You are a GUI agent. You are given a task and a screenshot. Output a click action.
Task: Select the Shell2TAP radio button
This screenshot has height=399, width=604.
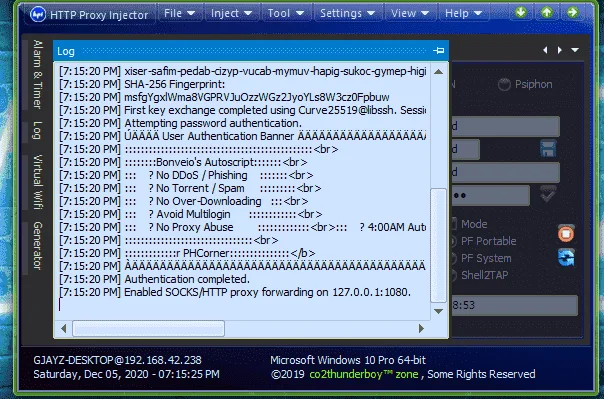(453, 275)
